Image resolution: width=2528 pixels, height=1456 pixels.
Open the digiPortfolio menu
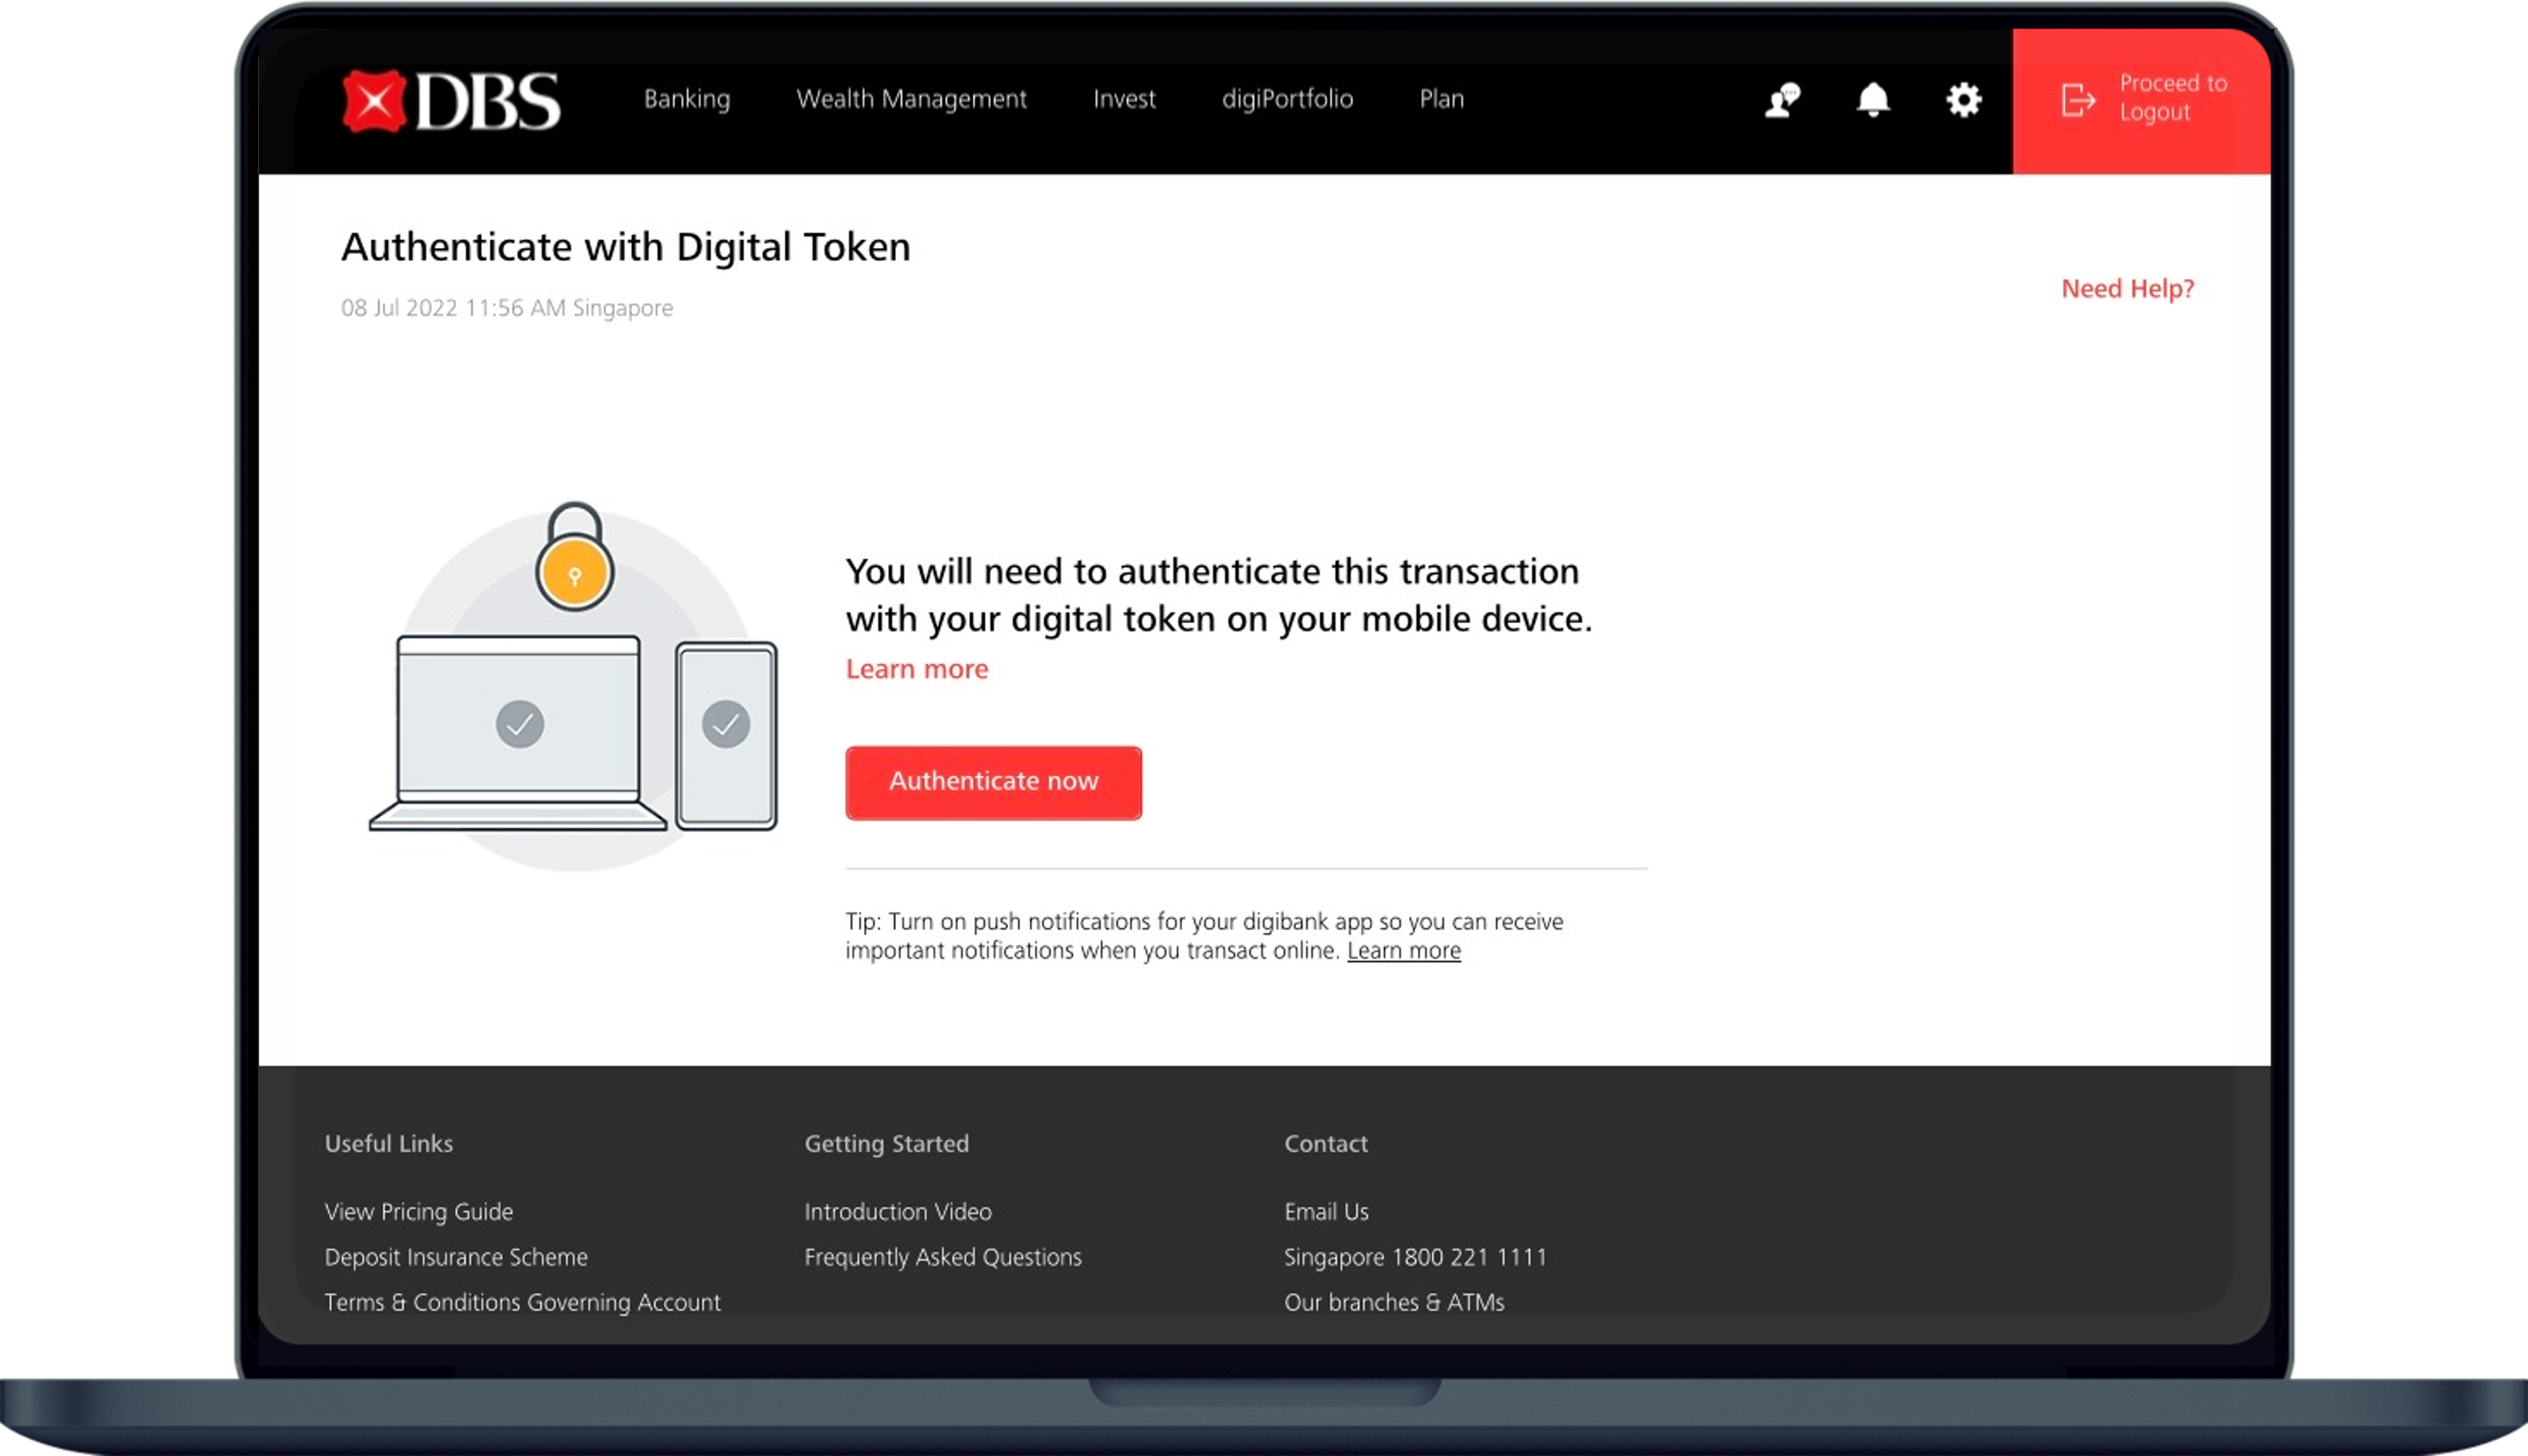click(1287, 99)
